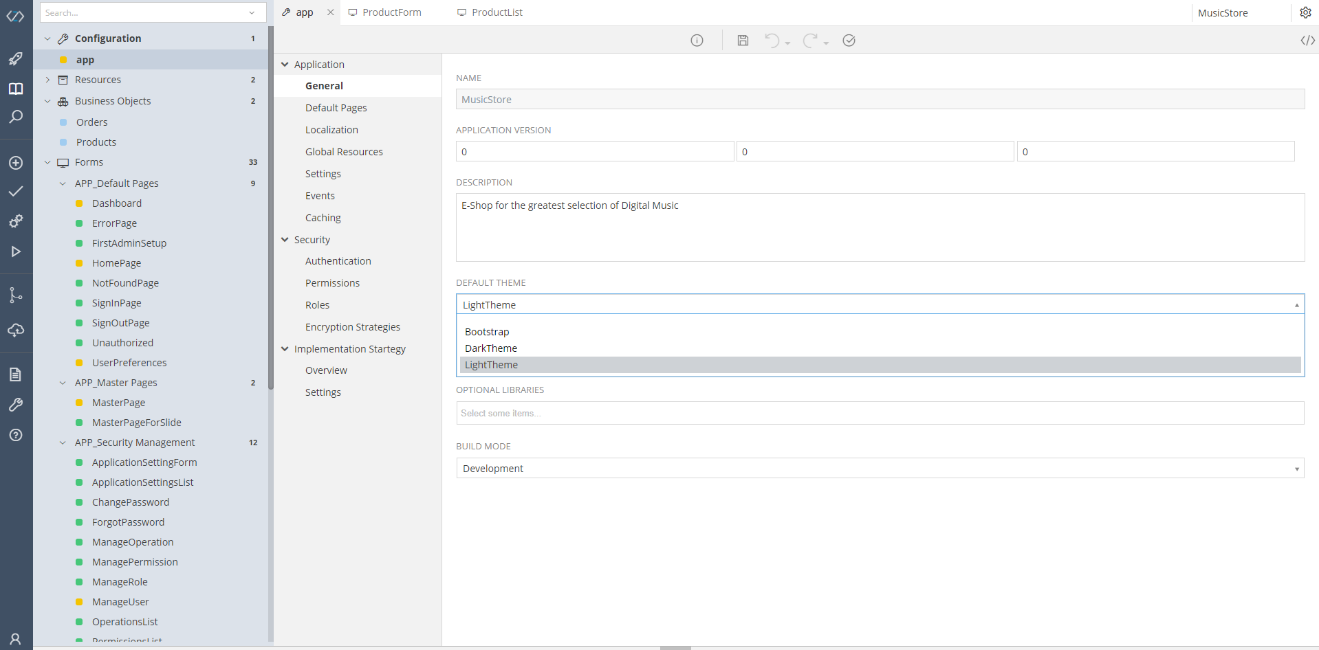Open the help question-mark icon in the sidebar

click(15, 434)
